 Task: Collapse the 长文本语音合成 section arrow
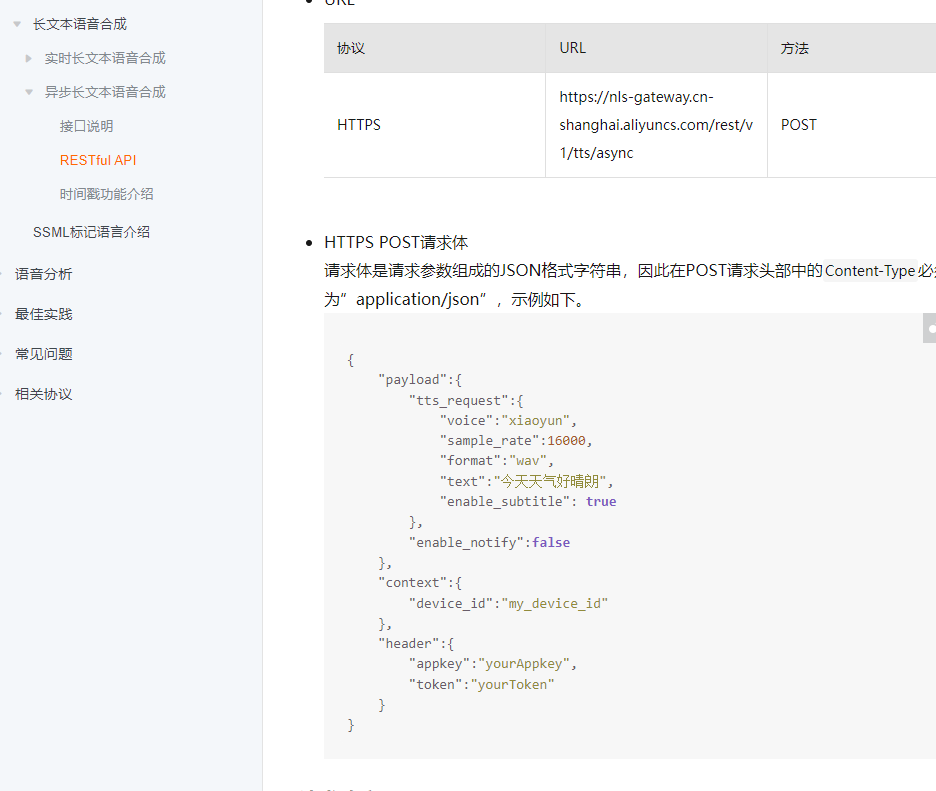tap(17, 24)
